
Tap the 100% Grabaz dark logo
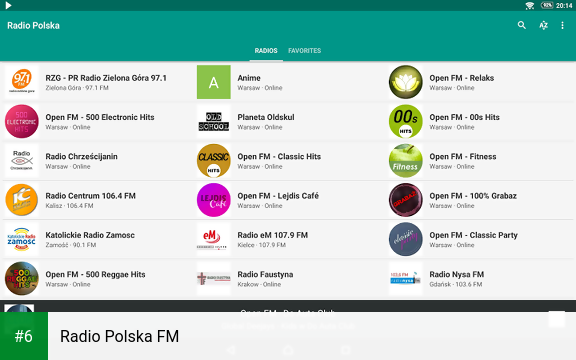click(x=406, y=200)
